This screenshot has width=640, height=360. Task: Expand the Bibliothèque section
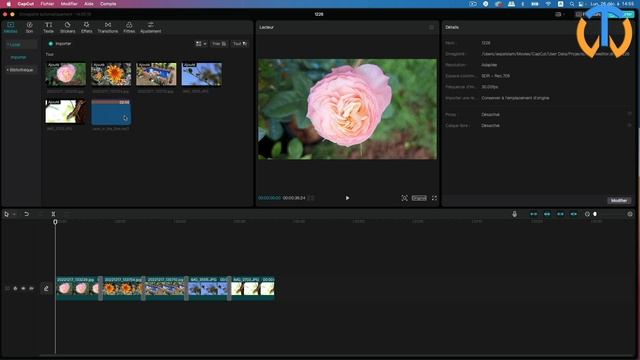click(20, 70)
